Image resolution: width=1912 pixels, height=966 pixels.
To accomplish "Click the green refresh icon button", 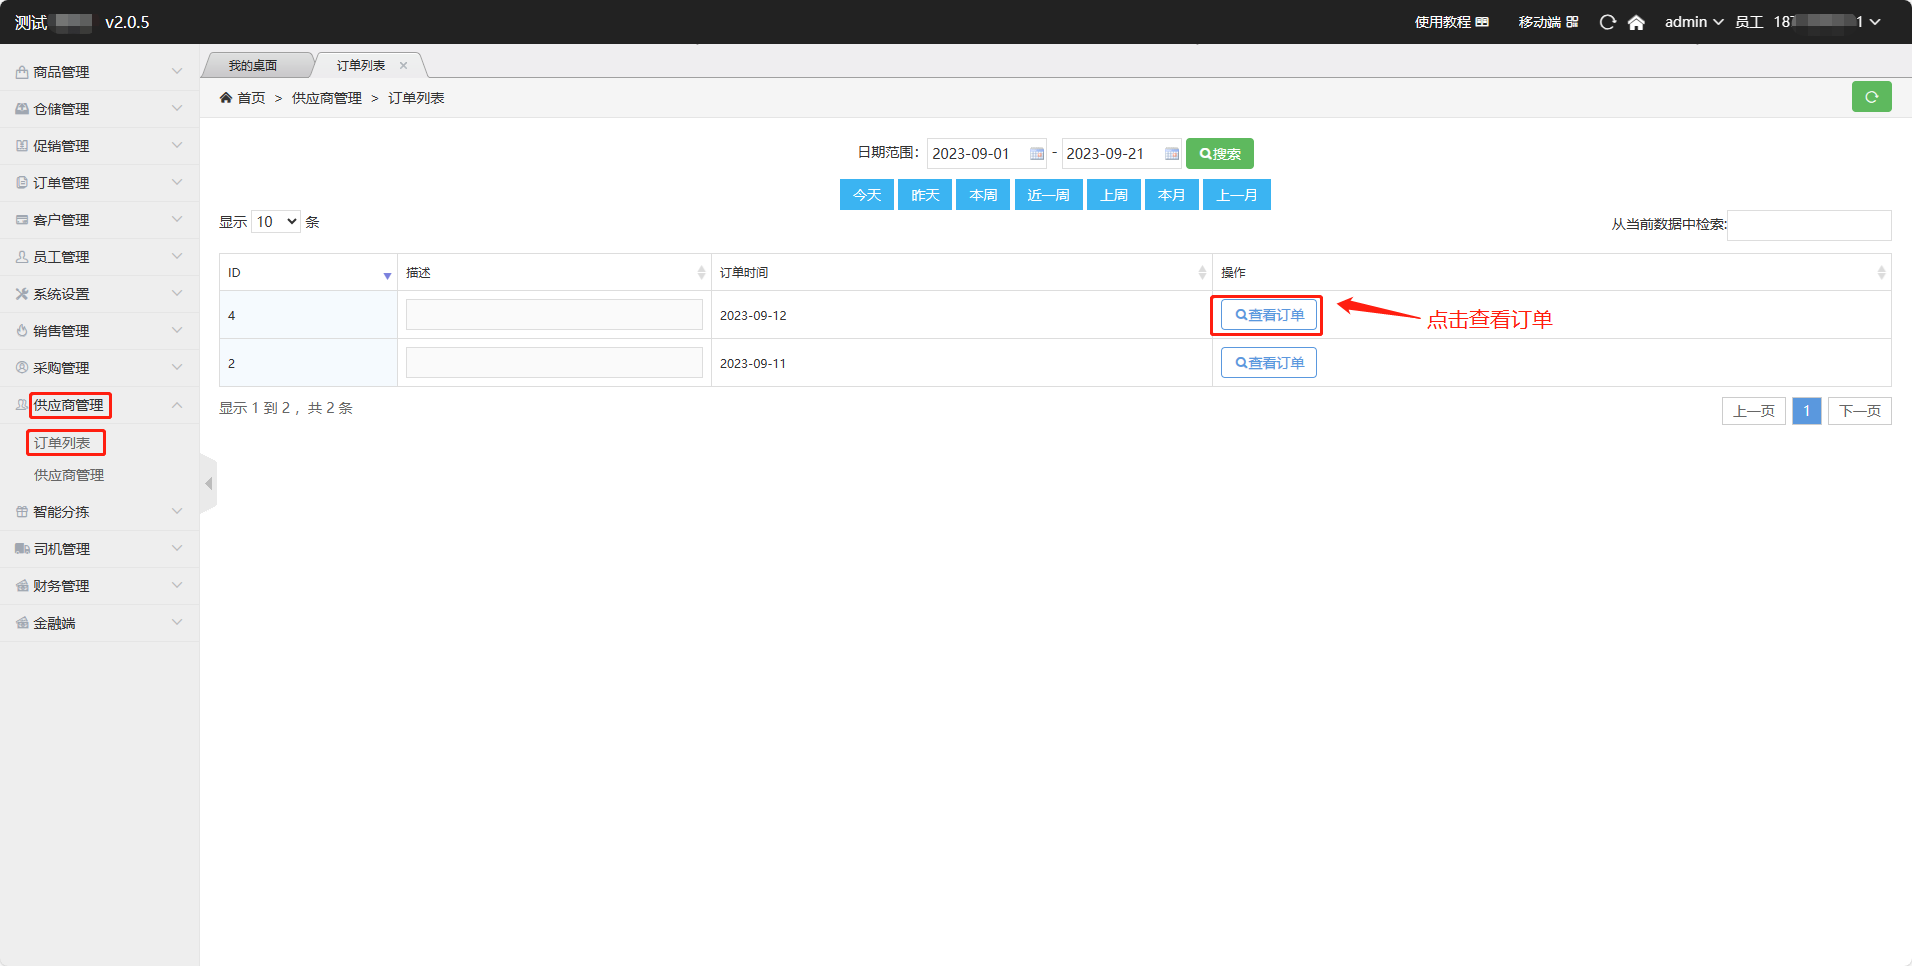I will 1871,97.
